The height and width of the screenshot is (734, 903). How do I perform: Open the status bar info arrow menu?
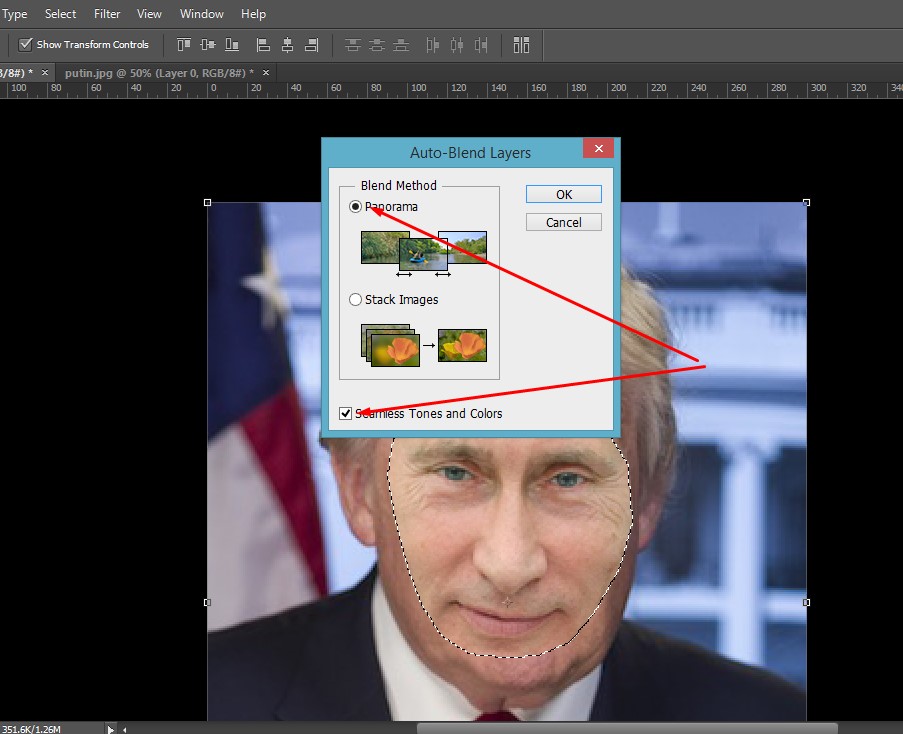coord(111,729)
